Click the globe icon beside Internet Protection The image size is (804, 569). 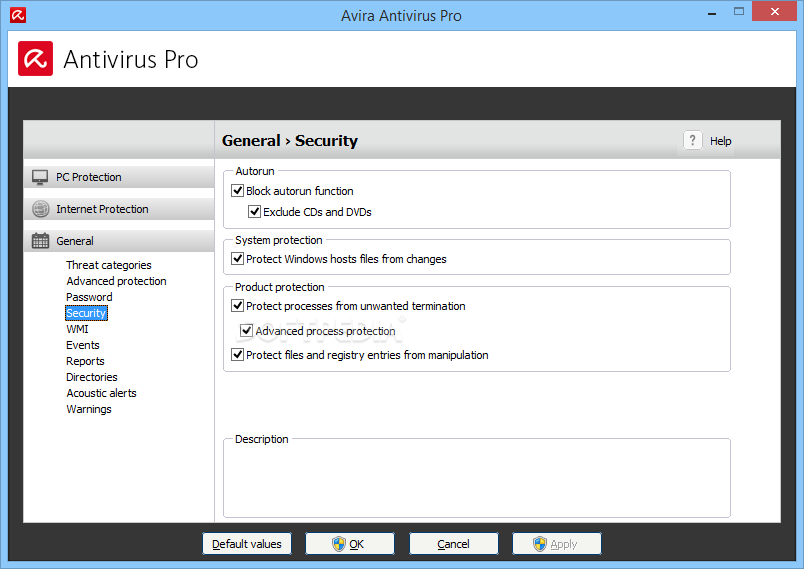pyautogui.click(x=40, y=209)
